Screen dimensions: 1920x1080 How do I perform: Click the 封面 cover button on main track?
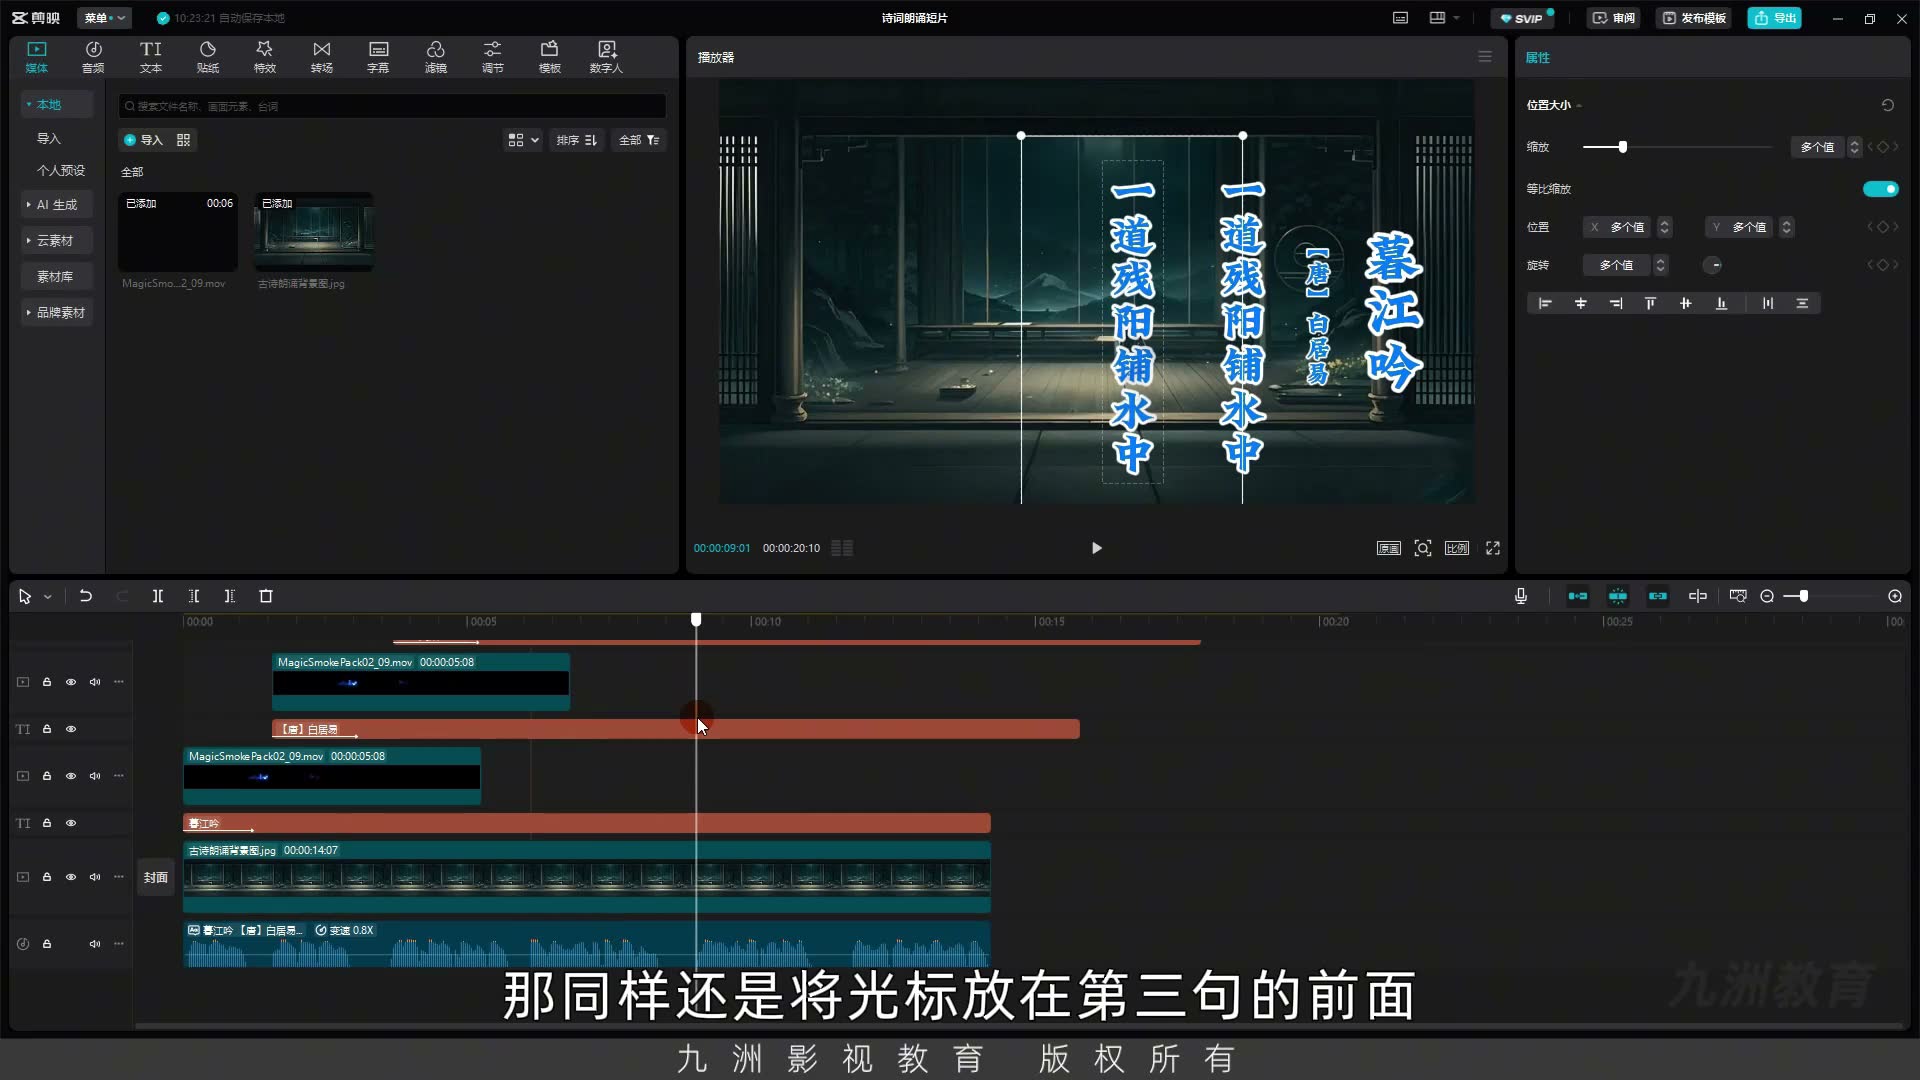coord(155,877)
